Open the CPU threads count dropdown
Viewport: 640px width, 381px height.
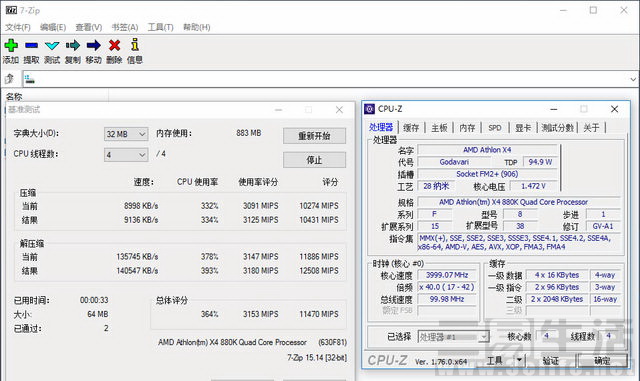[x=126, y=155]
